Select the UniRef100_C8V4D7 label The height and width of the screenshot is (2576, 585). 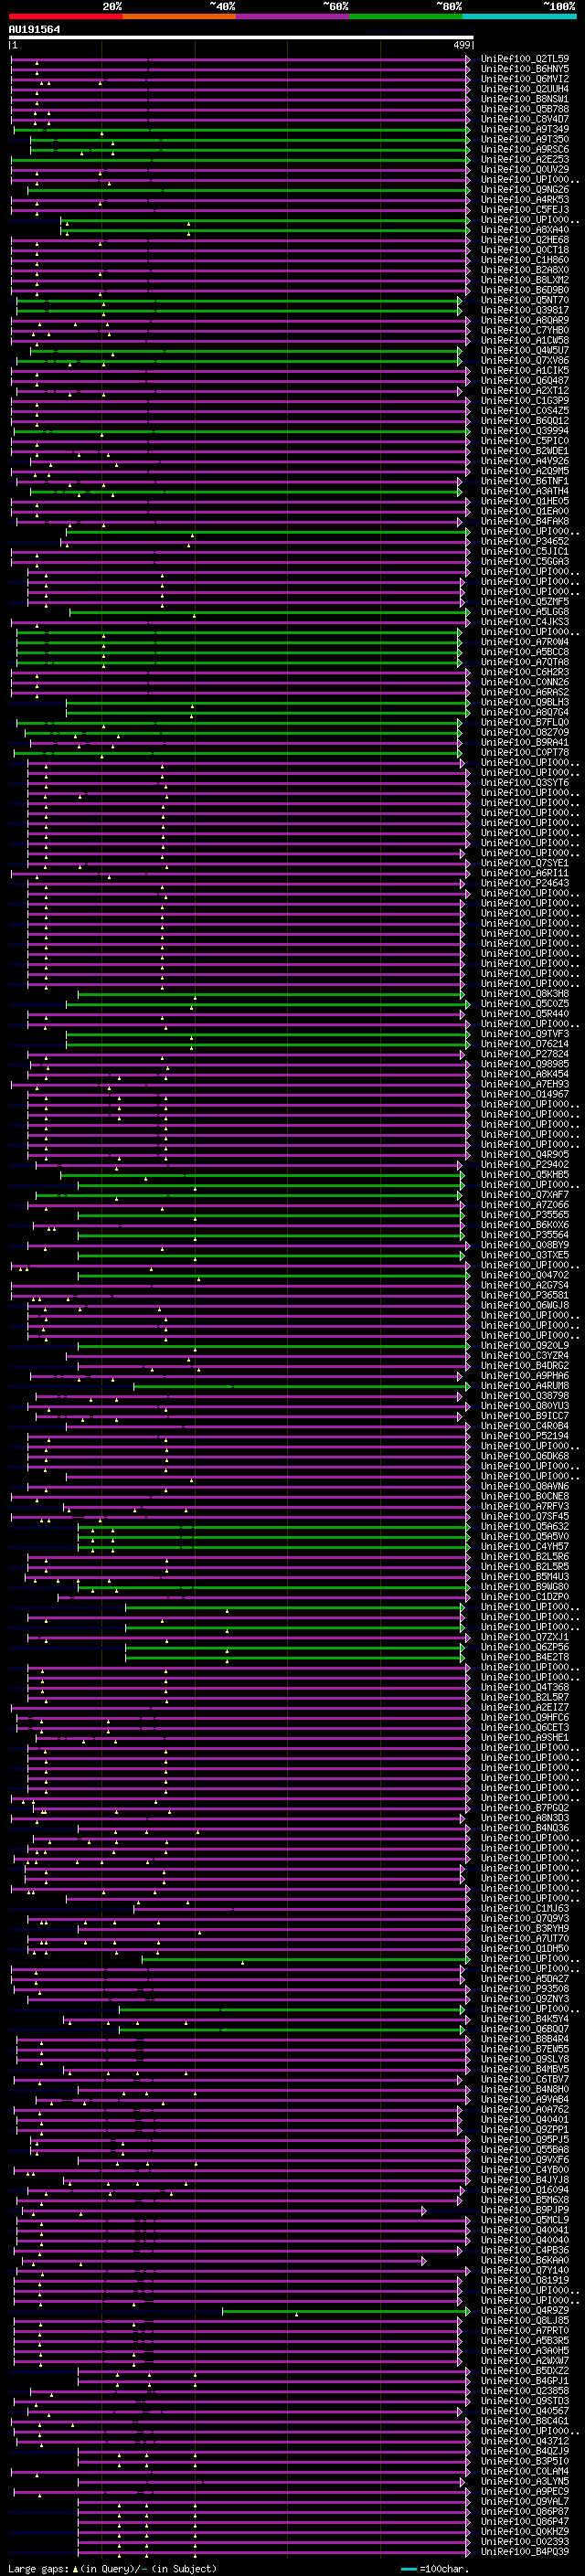click(525, 119)
